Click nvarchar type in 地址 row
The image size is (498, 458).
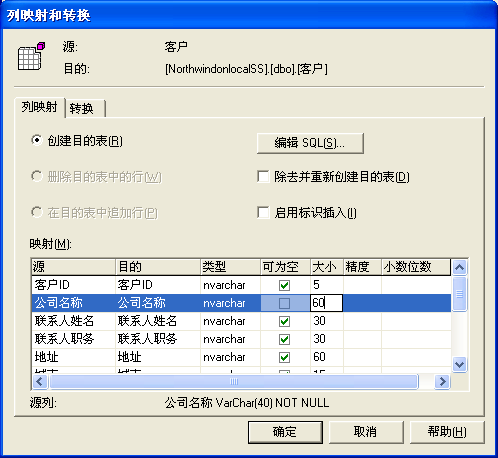pos(230,357)
